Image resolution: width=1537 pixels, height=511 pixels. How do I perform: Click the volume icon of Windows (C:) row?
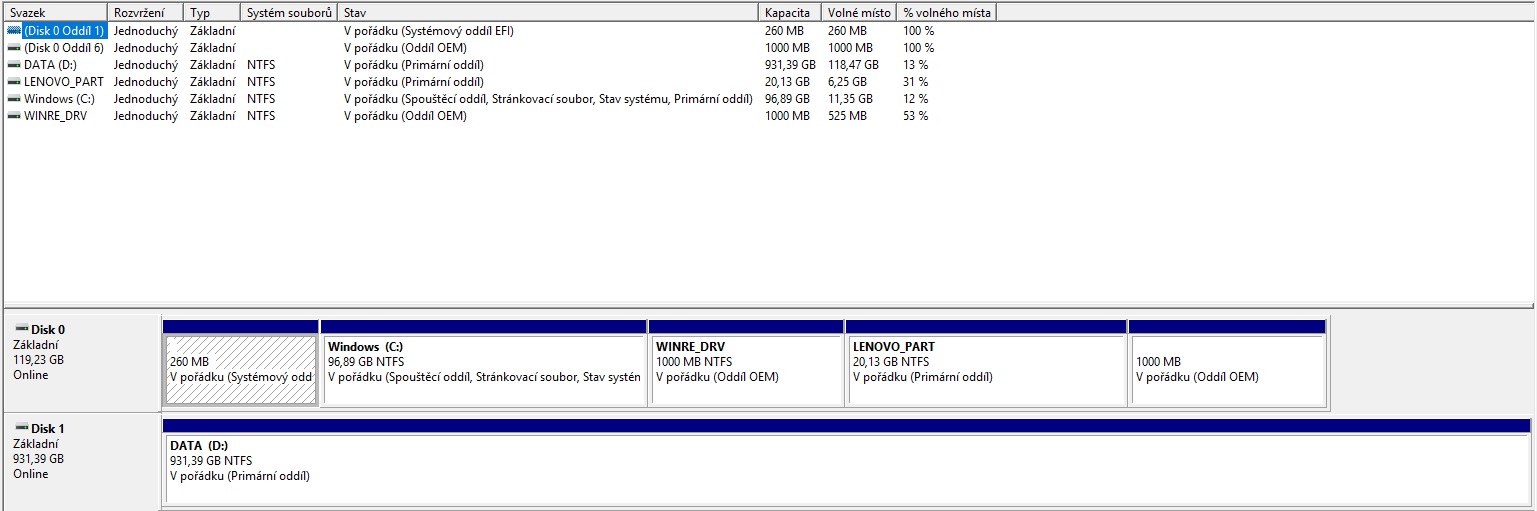[14, 99]
